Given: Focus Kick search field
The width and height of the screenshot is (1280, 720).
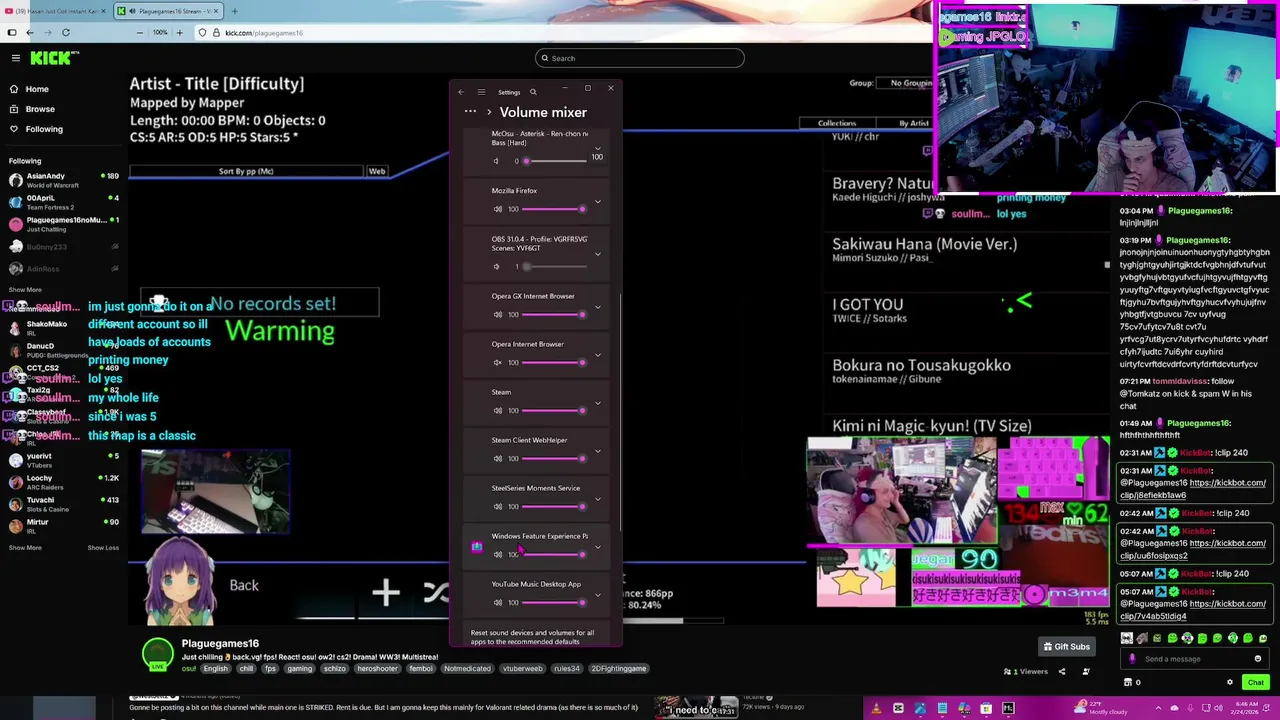Looking at the screenshot, I should click(x=640, y=58).
